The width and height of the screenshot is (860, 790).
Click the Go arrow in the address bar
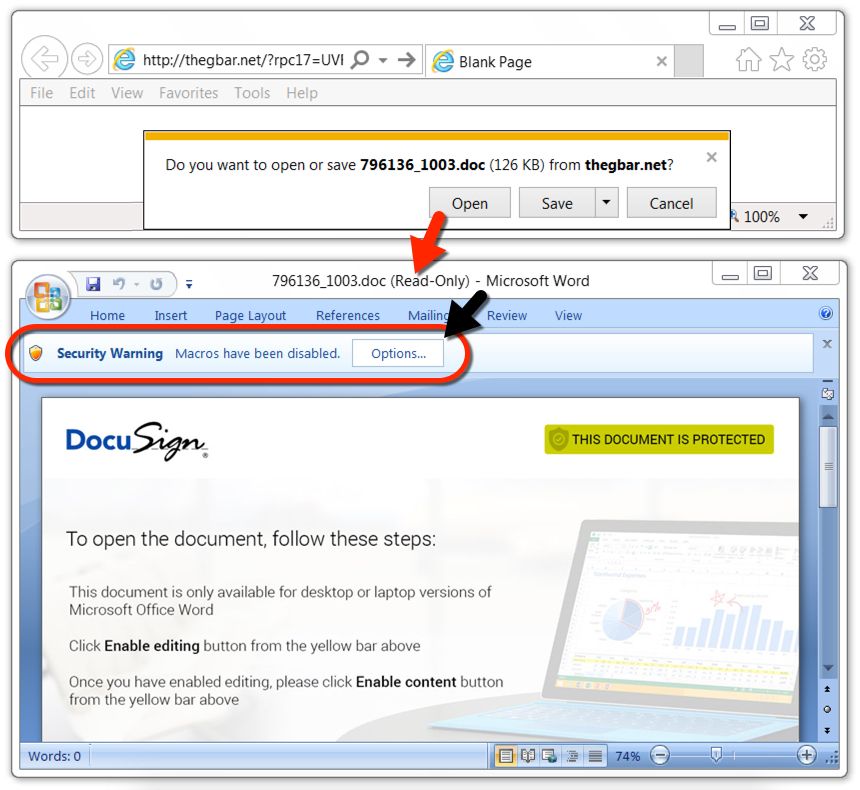point(406,59)
